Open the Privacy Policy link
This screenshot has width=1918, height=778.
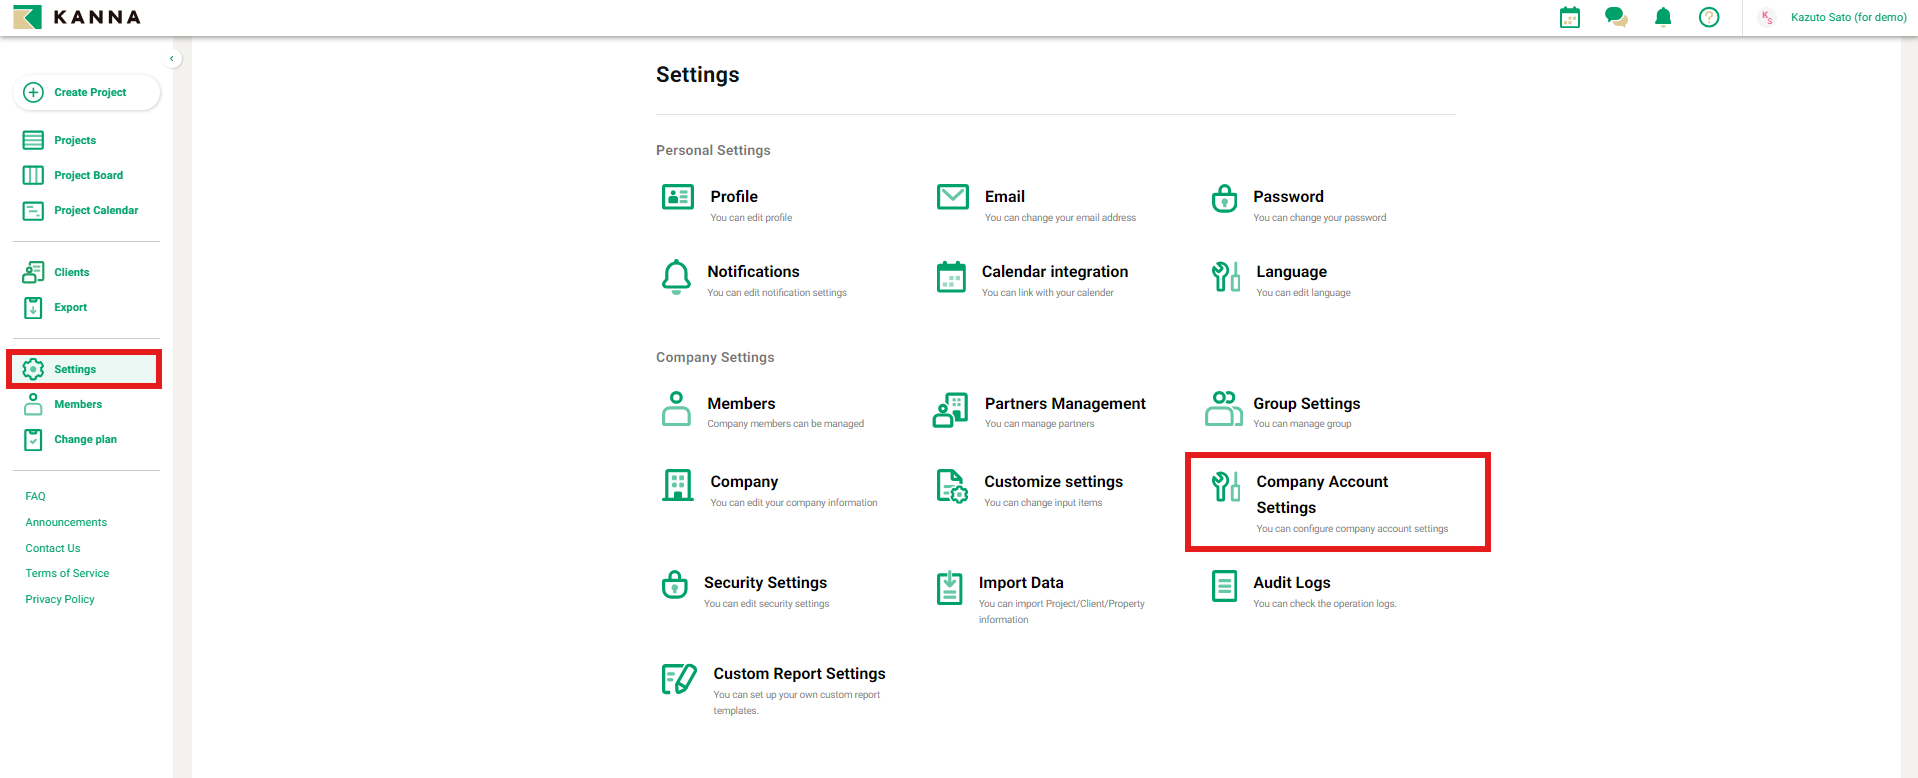click(60, 599)
